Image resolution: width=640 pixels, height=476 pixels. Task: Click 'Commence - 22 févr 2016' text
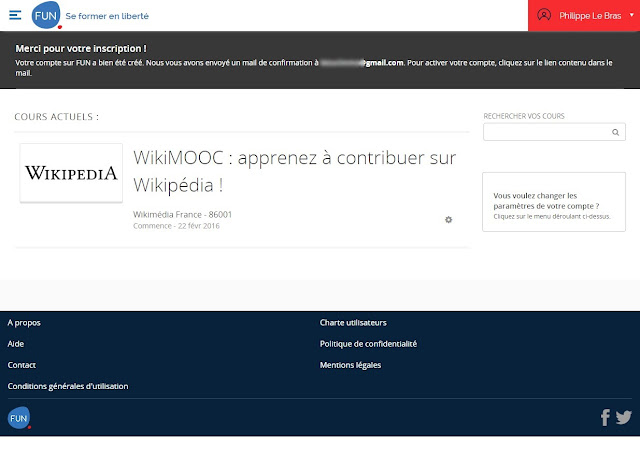tap(176, 226)
